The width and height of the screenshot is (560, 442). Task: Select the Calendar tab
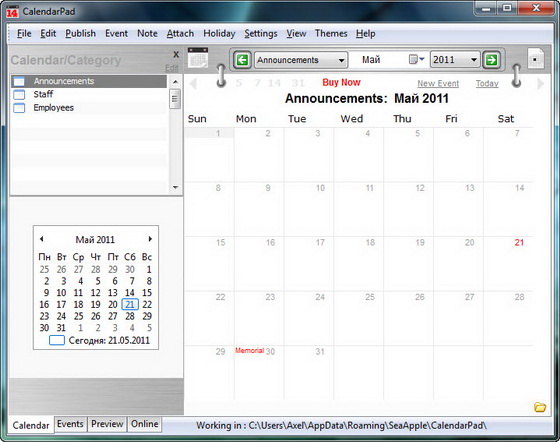(31, 425)
